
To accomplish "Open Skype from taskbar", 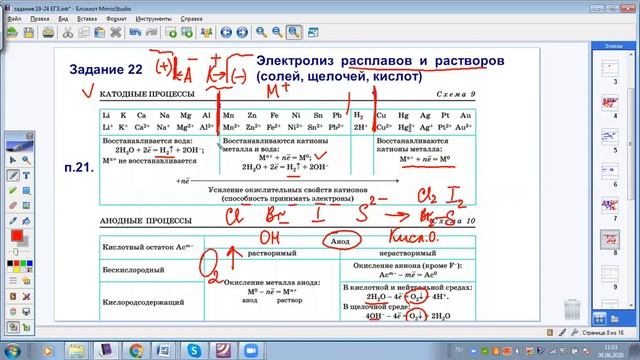I will 194,351.
